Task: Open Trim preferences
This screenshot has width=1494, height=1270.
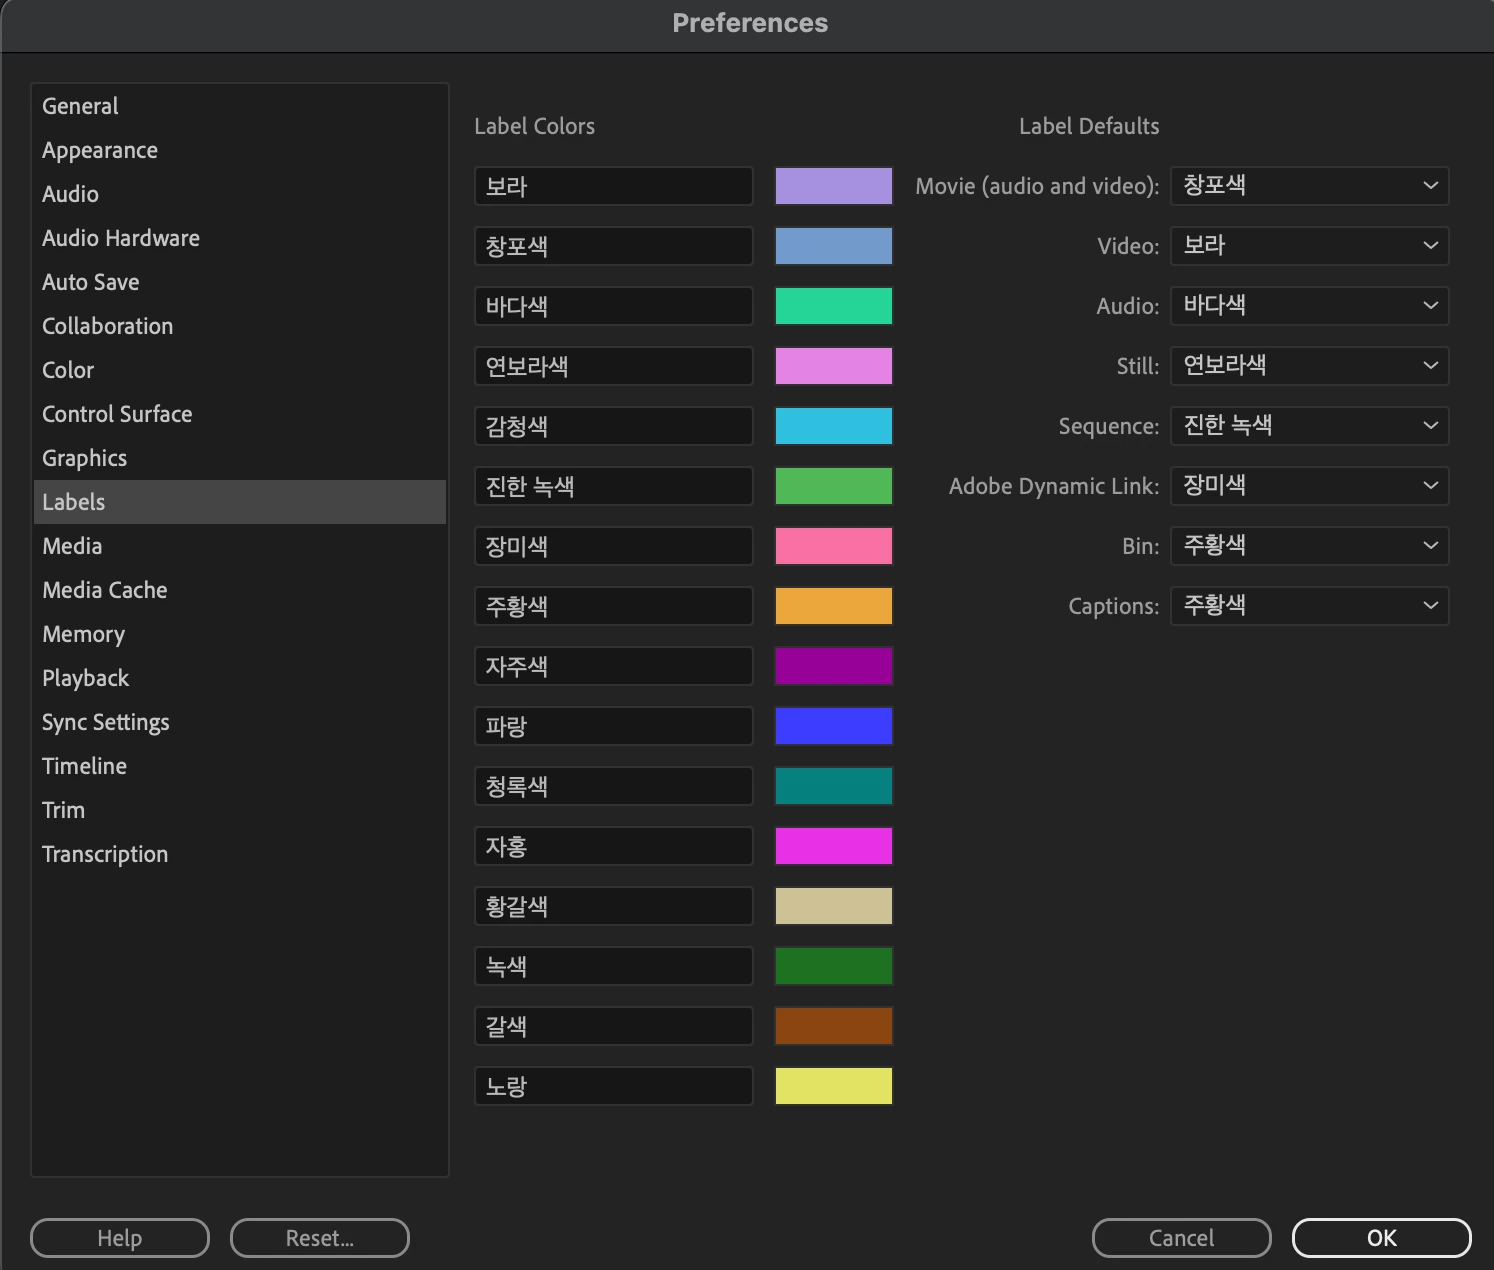Action: coord(239,810)
